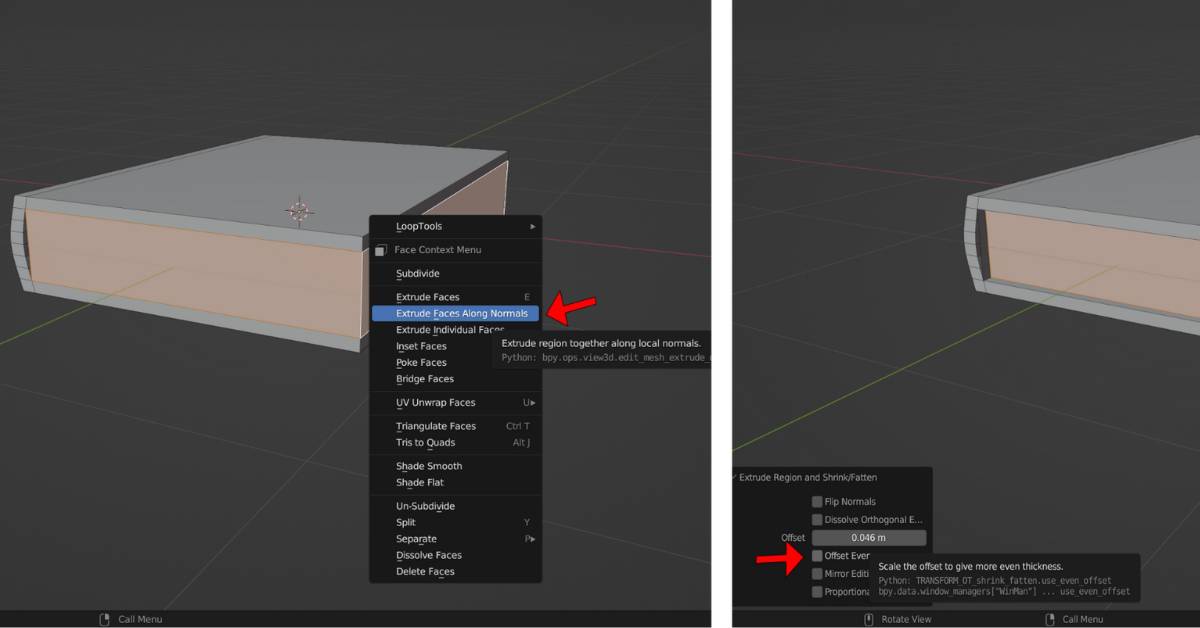Expand the Separate submenu
The width and height of the screenshot is (1200, 628).
tap(430, 538)
